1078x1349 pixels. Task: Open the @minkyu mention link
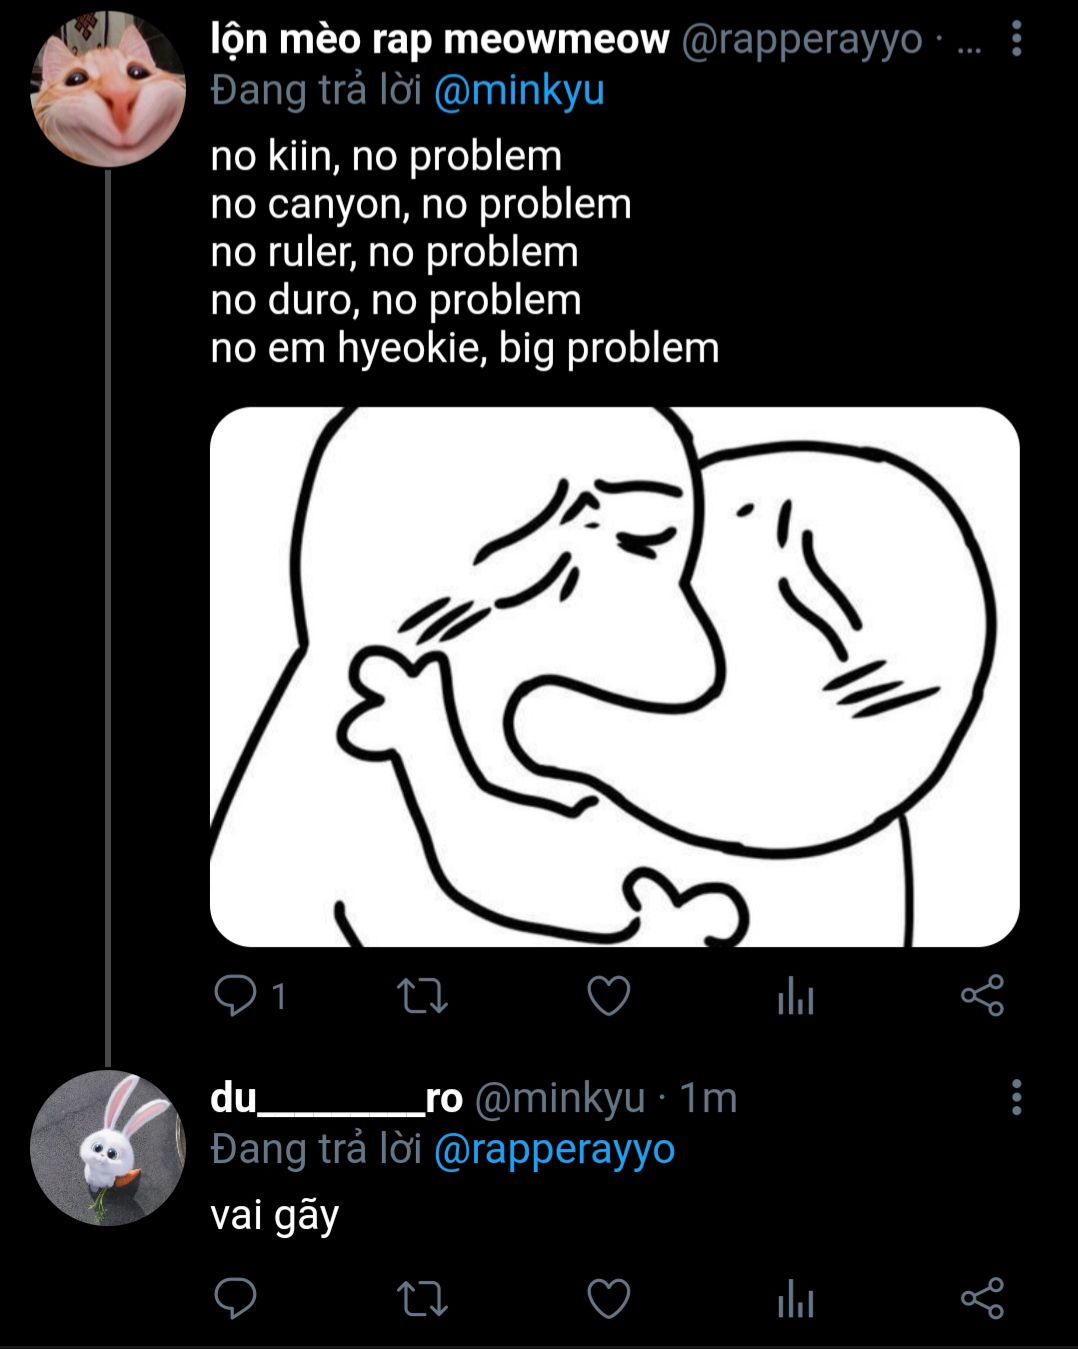519,90
